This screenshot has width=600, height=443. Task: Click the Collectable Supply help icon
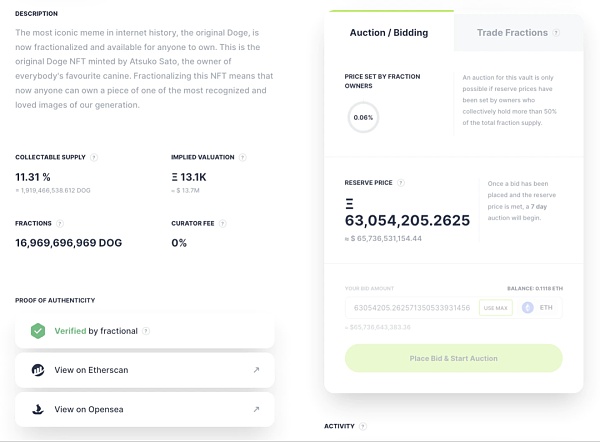[x=94, y=157]
